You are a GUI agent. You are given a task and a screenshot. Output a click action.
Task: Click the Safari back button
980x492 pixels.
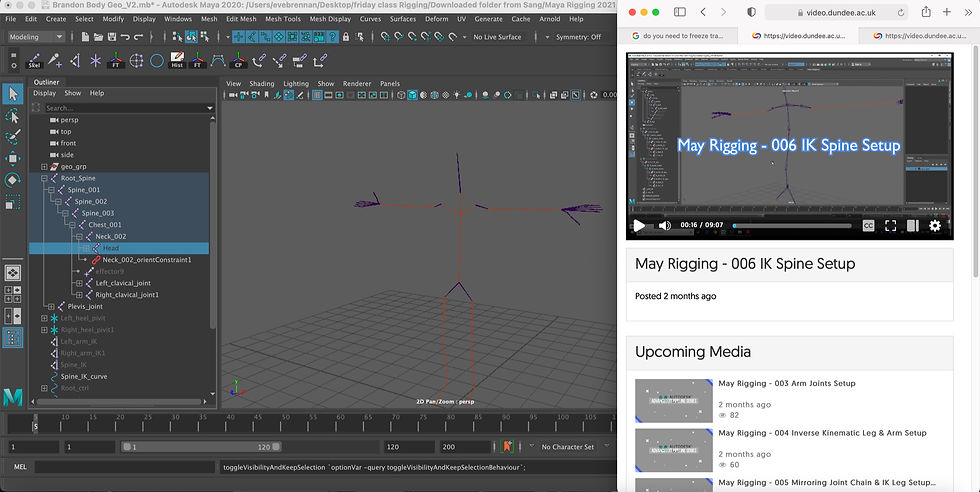coord(703,12)
